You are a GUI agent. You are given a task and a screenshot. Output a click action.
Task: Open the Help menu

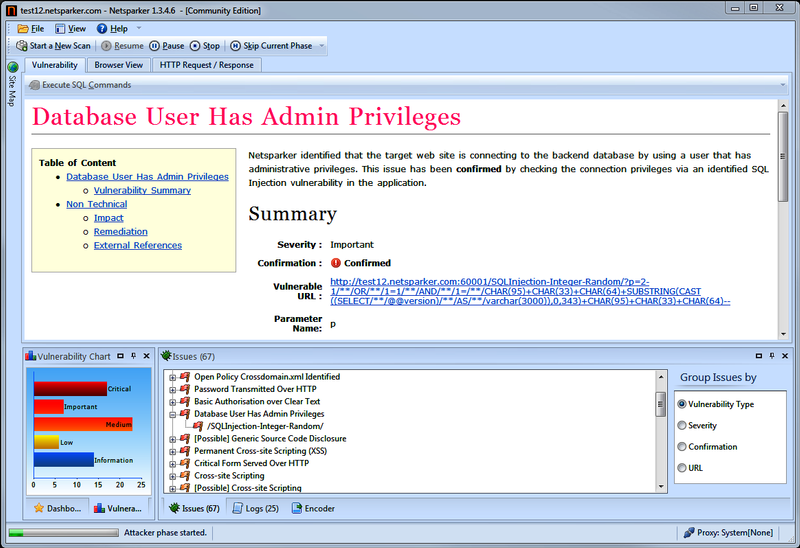[112, 29]
